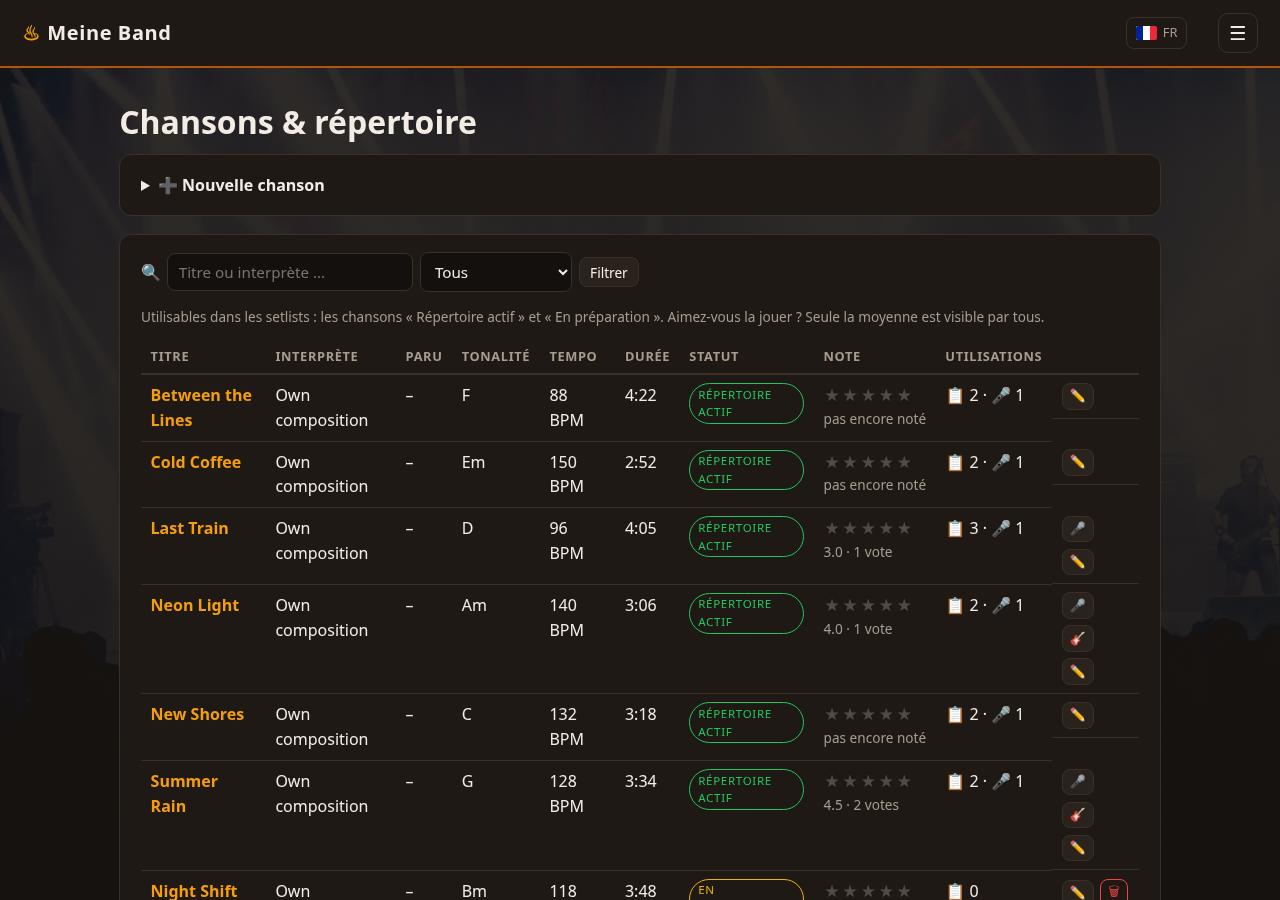Focus the Titre ou interprète search field
The width and height of the screenshot is (1280, 900).
(x=290, y=272)
